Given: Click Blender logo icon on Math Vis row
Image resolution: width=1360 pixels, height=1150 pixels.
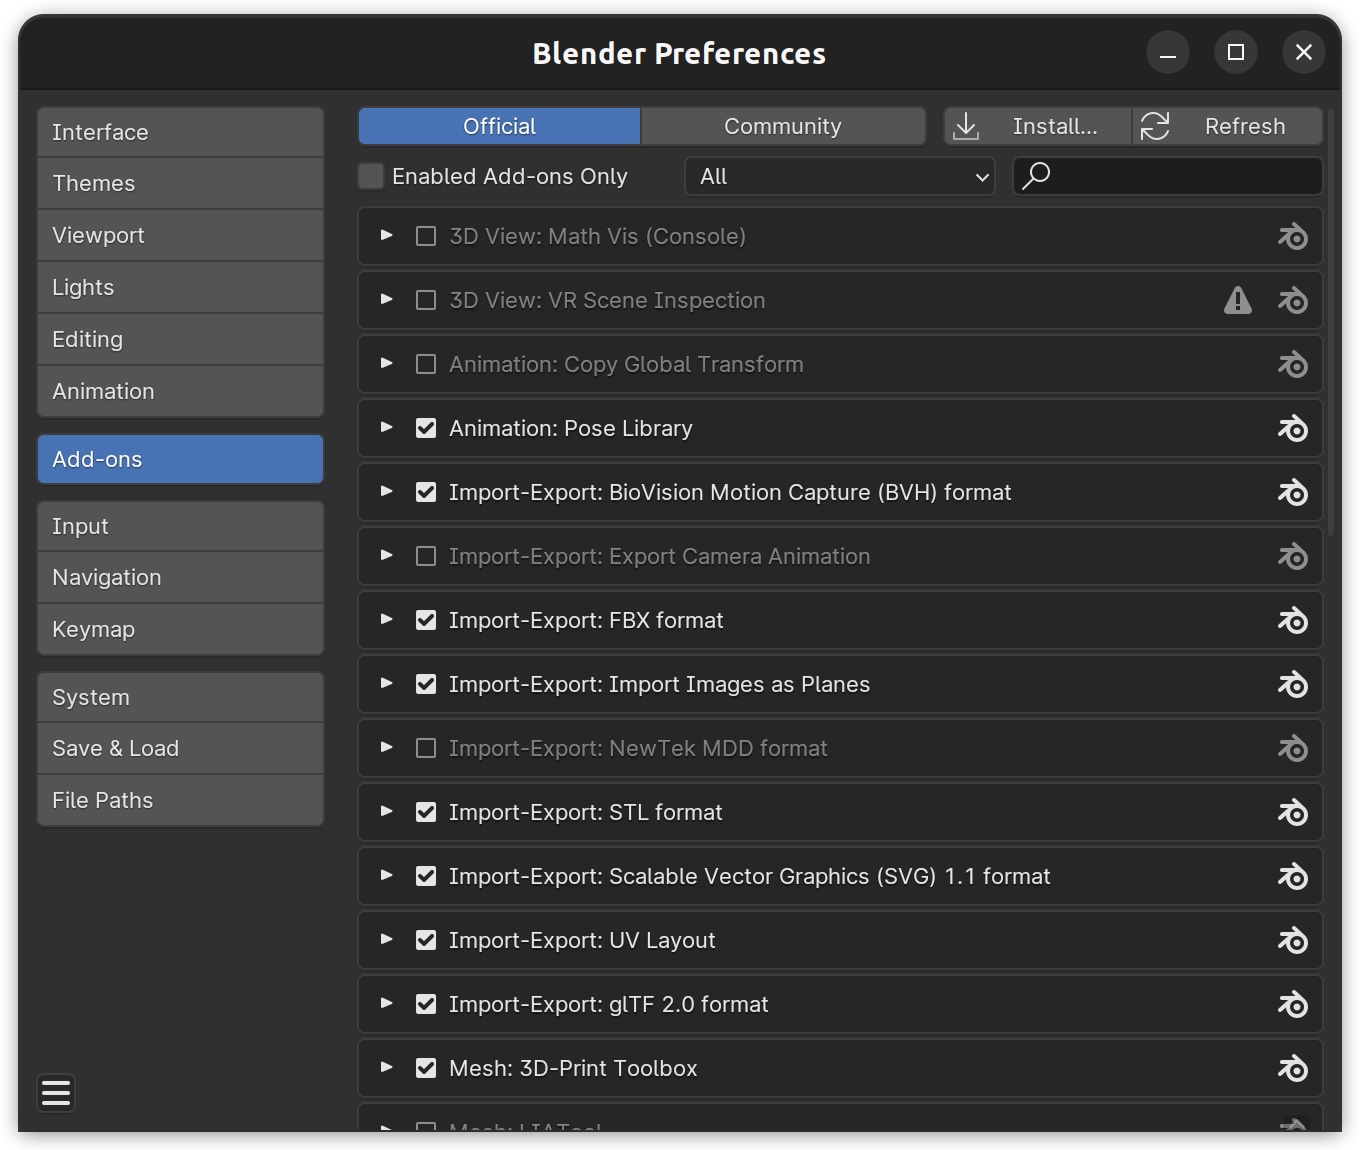Looking at the screenshot, I should 1292,237.
